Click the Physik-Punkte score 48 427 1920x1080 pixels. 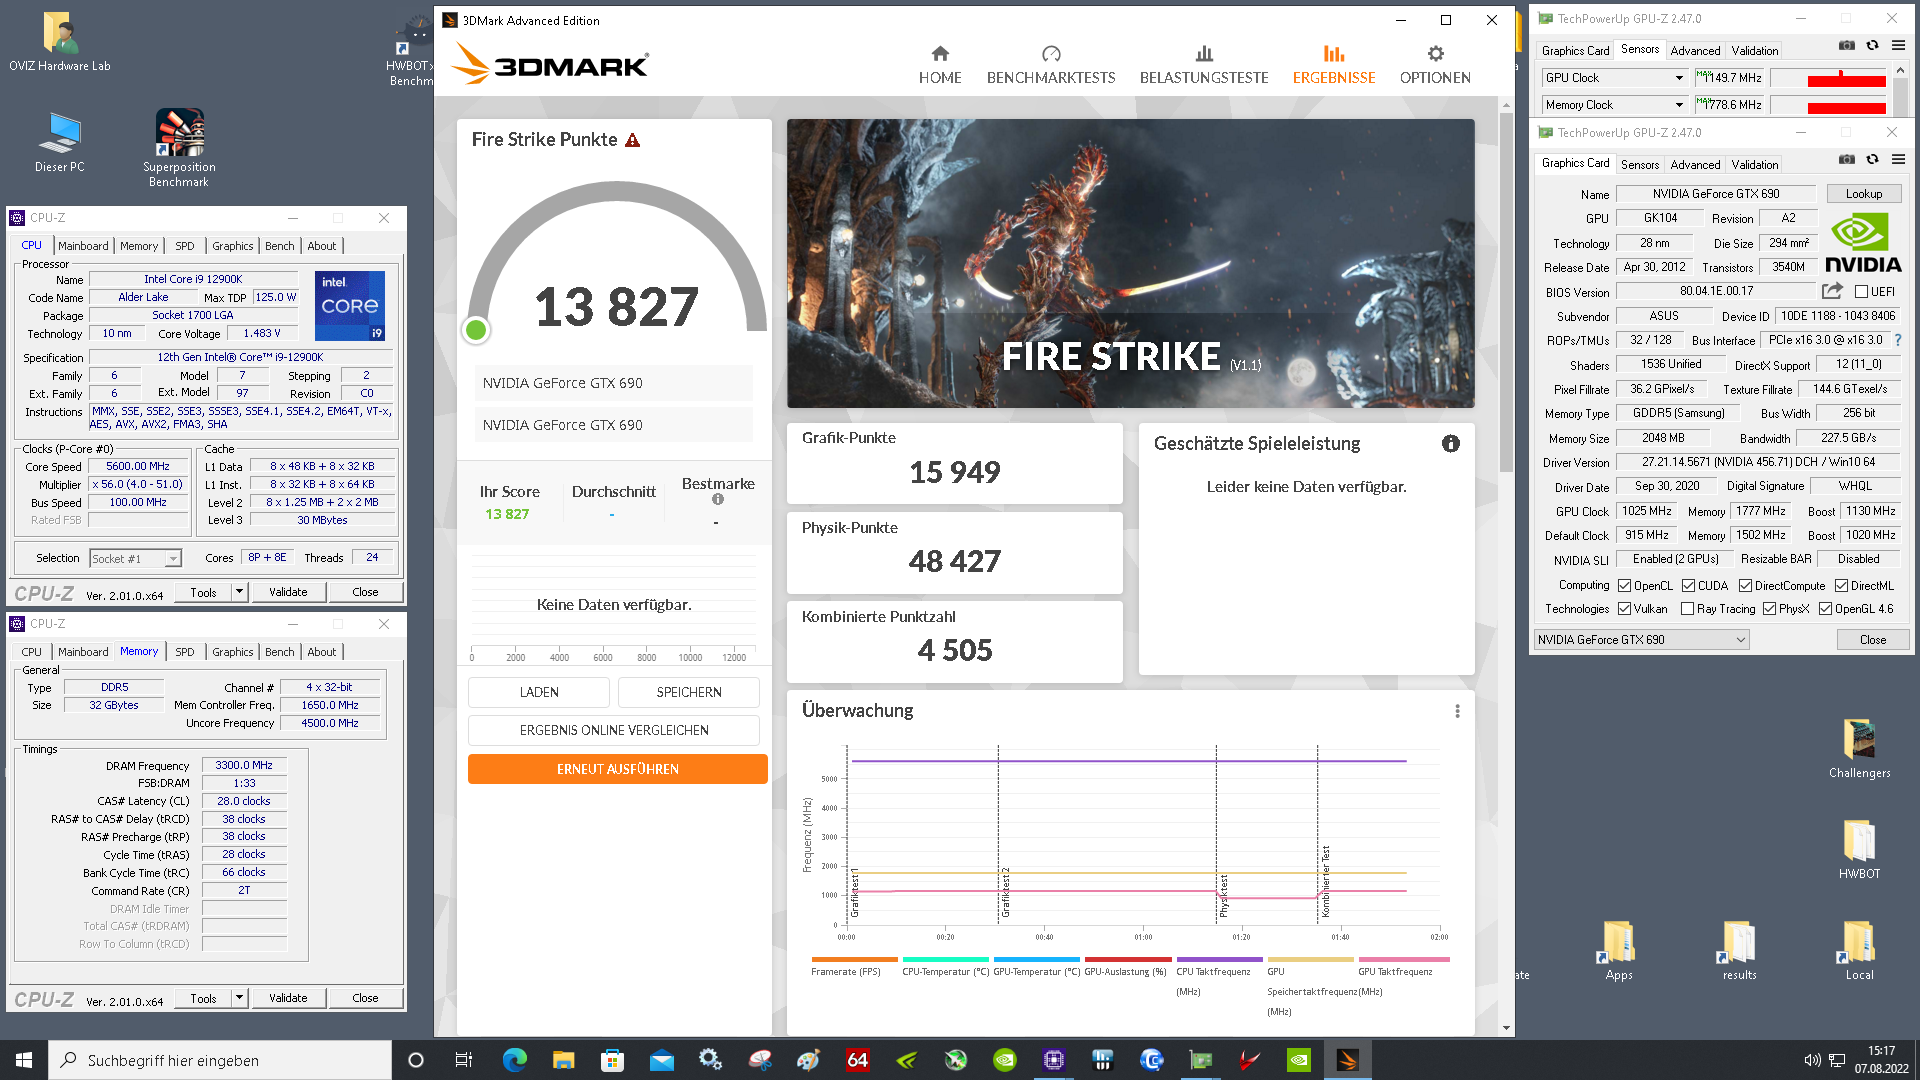(x=955, y=561)
